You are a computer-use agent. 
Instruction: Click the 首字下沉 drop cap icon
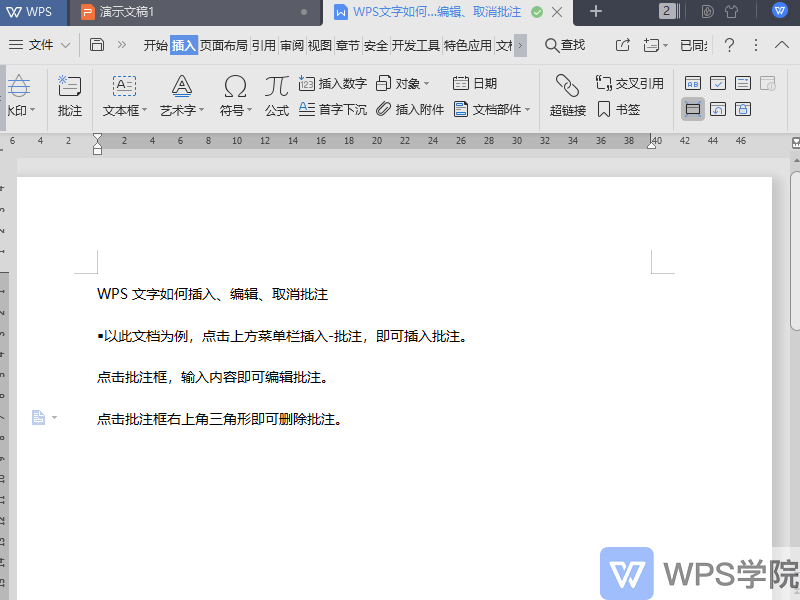point(307,110)
